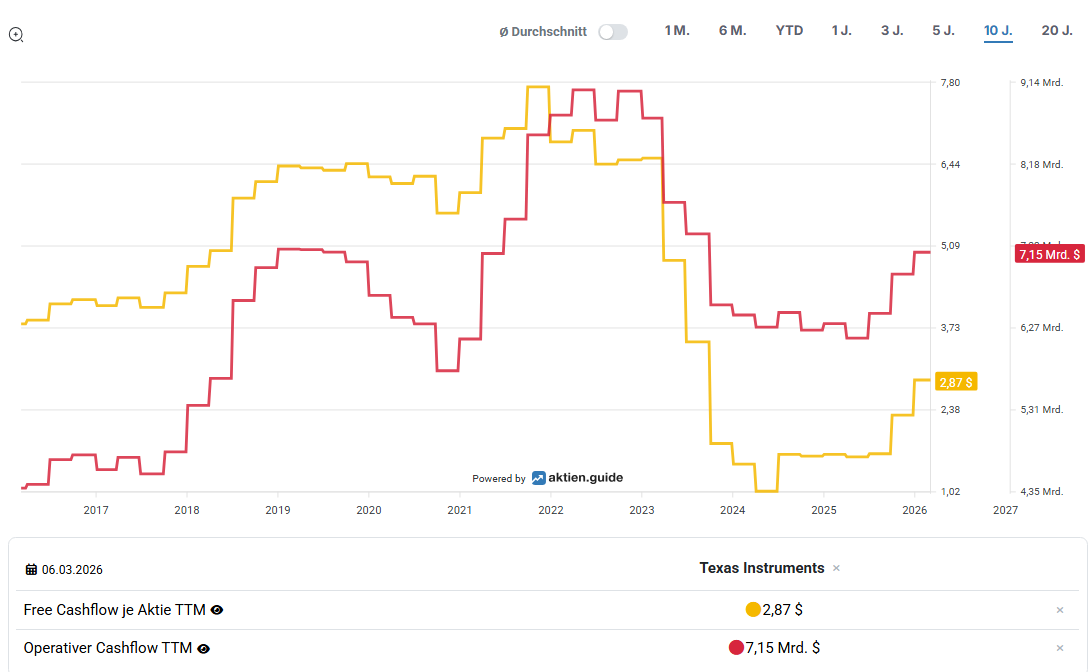Screen dimensions: 1091x672
Task: Remove Texas Instruments with the x icon
Action: [x=836, y=568]
